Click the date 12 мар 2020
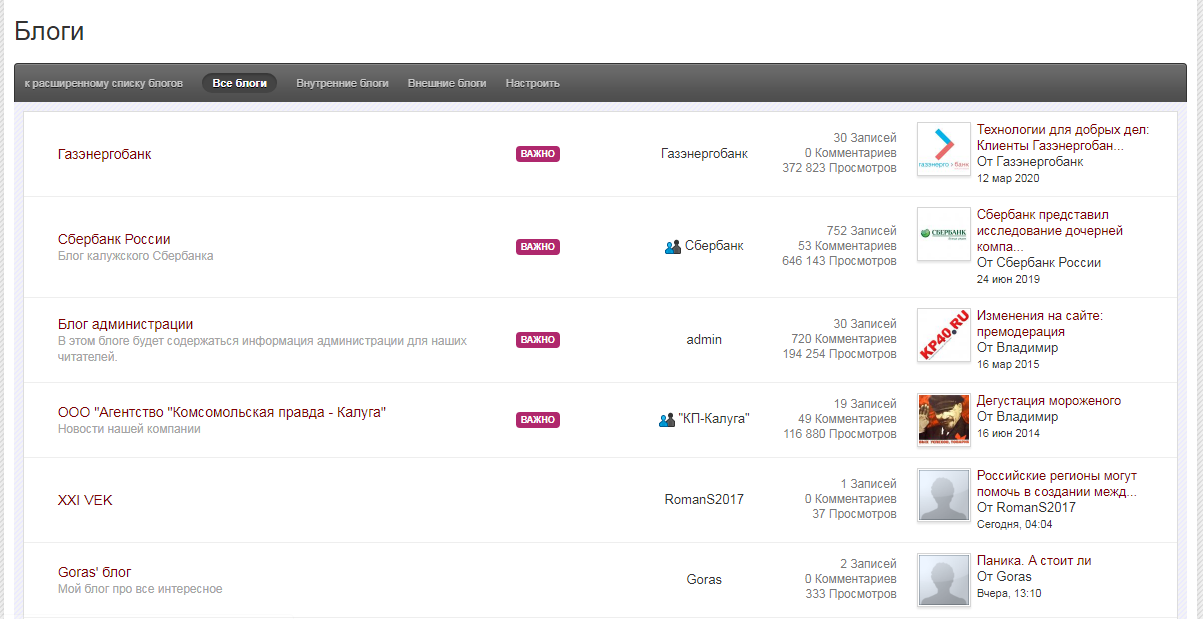1203x619 pixels. (1008, 178)
